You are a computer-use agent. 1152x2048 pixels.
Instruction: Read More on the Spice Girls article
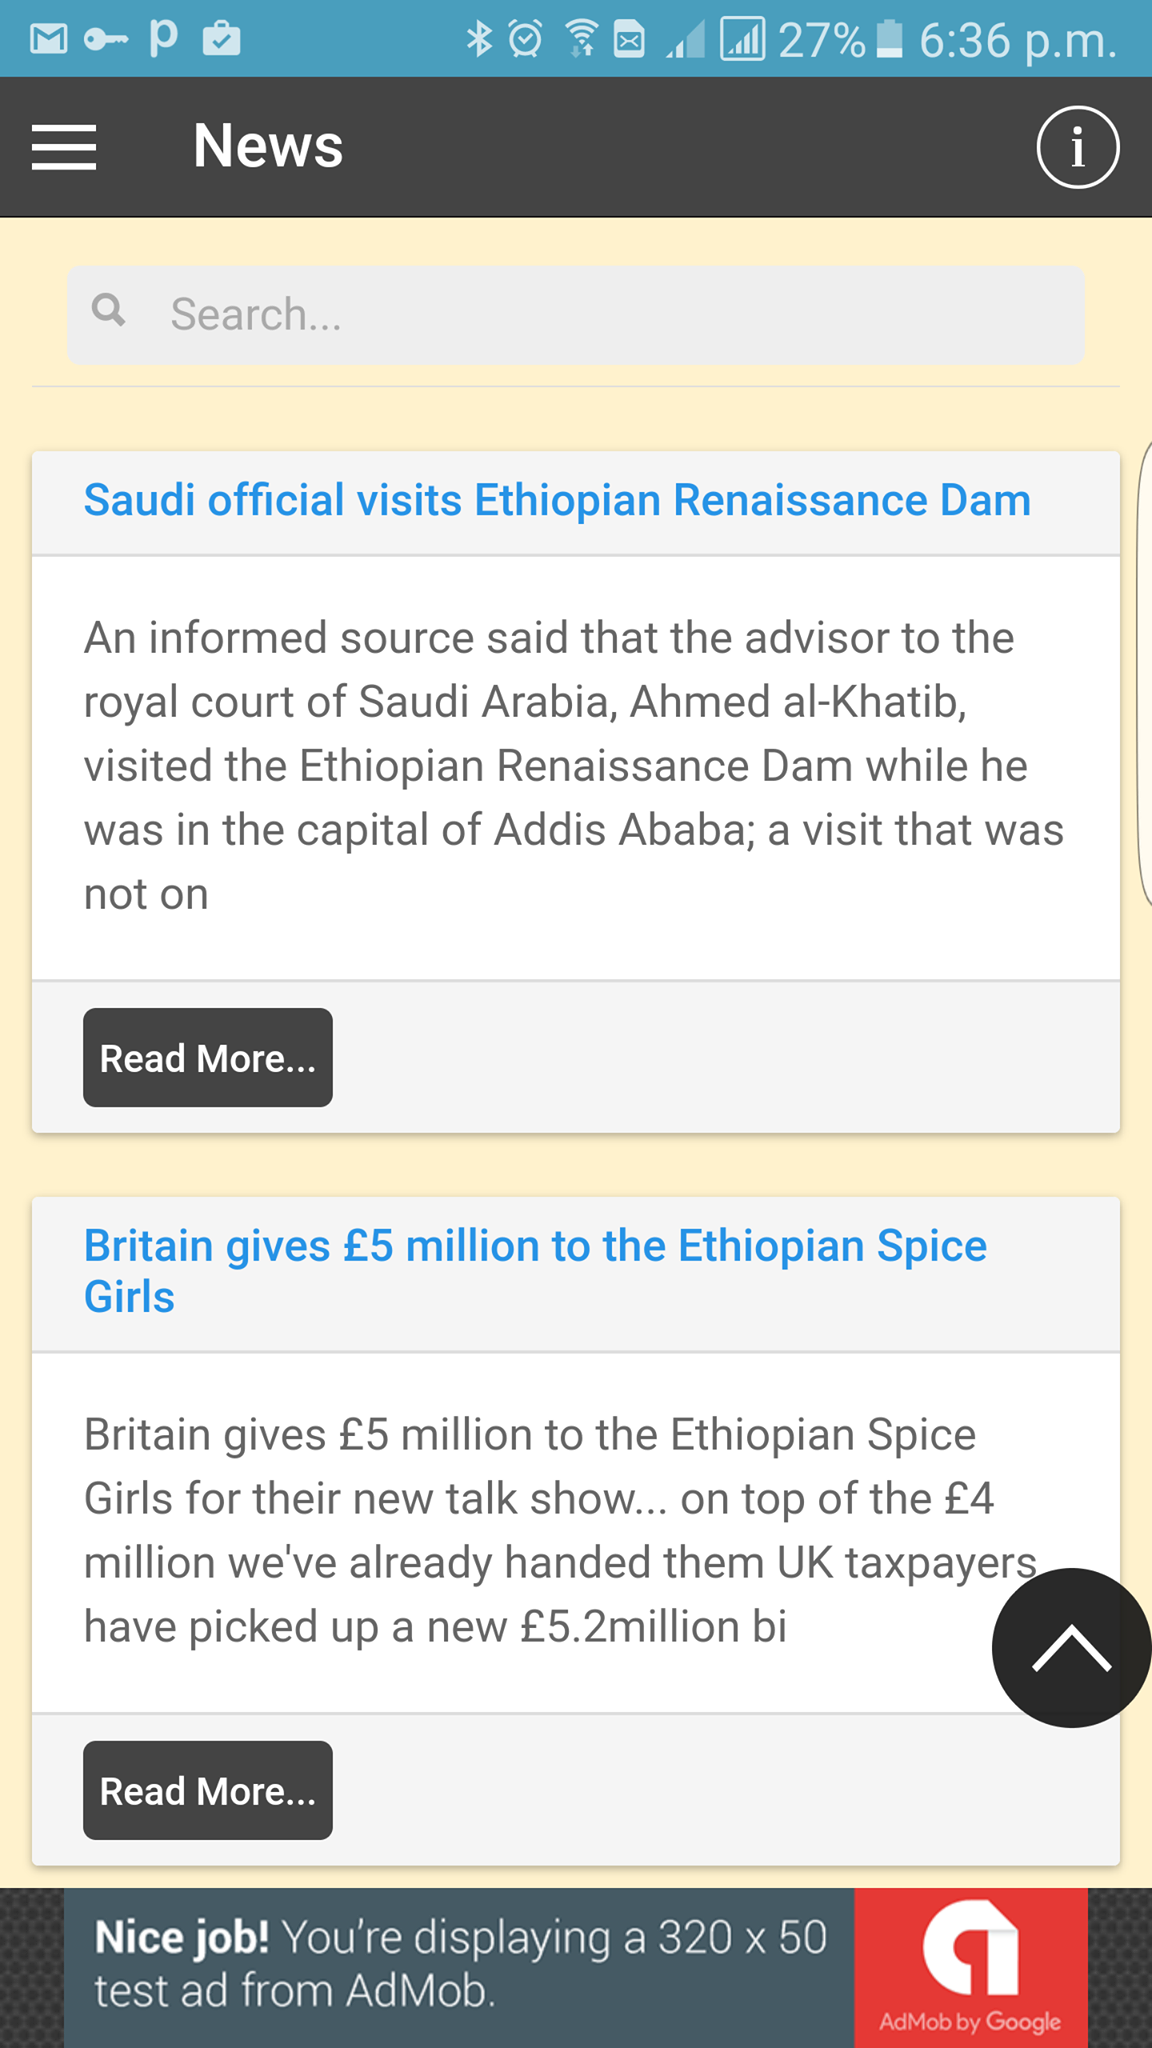click(x=208, y=1790)
